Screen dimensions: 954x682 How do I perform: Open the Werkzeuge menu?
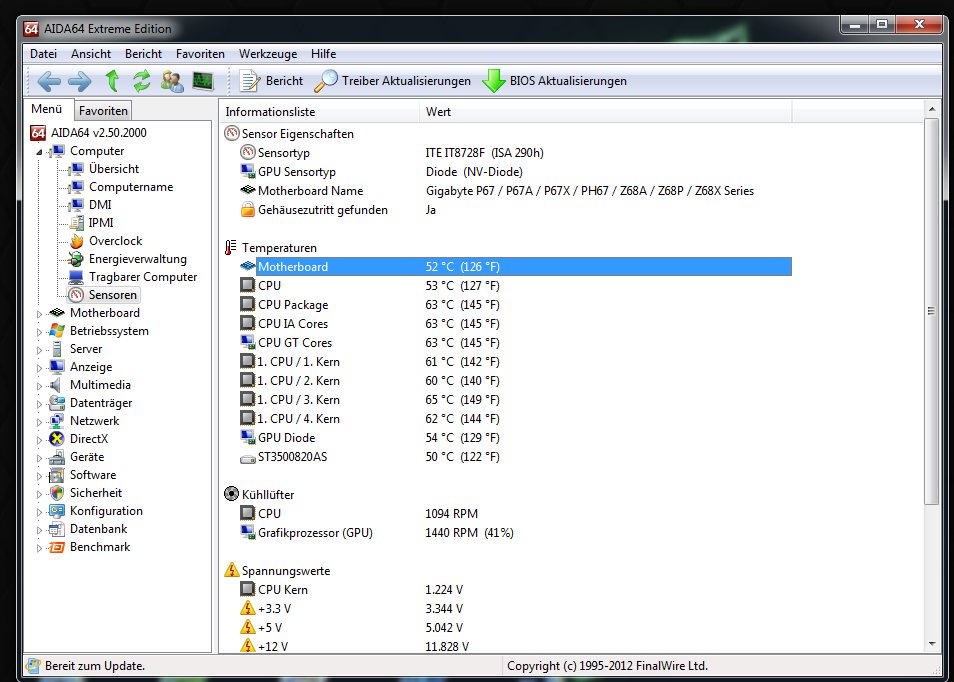[x=268, y=54]
